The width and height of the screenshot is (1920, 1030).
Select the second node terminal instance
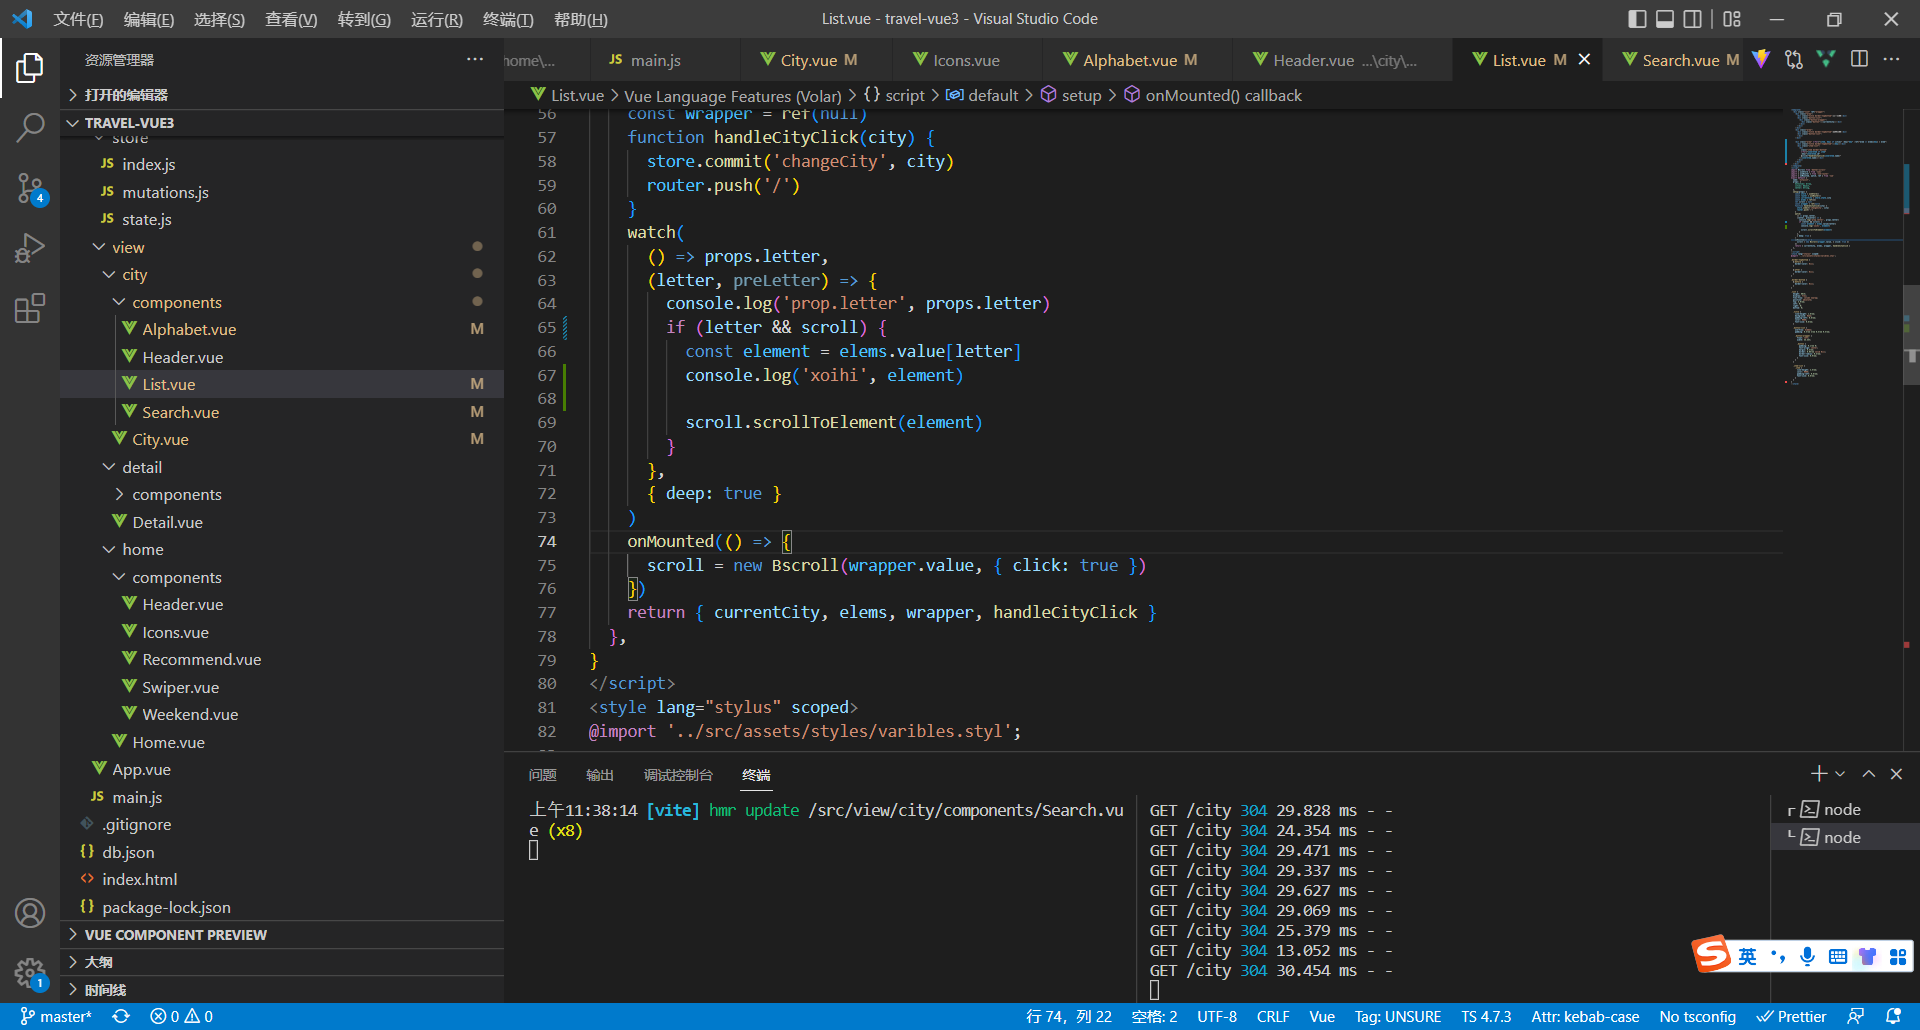click(x=1846, y=837)
